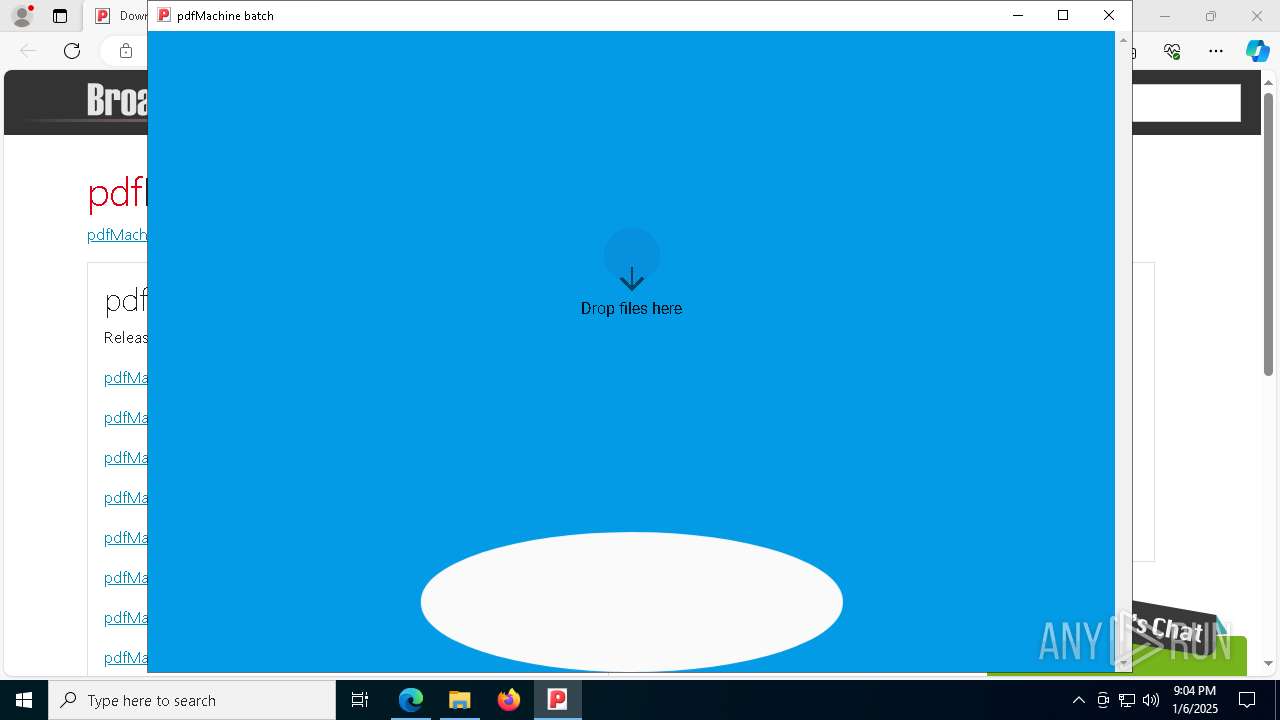Click the pdfMachine taskbar icon
The image size is (1280, 720).
click(557, 700)
